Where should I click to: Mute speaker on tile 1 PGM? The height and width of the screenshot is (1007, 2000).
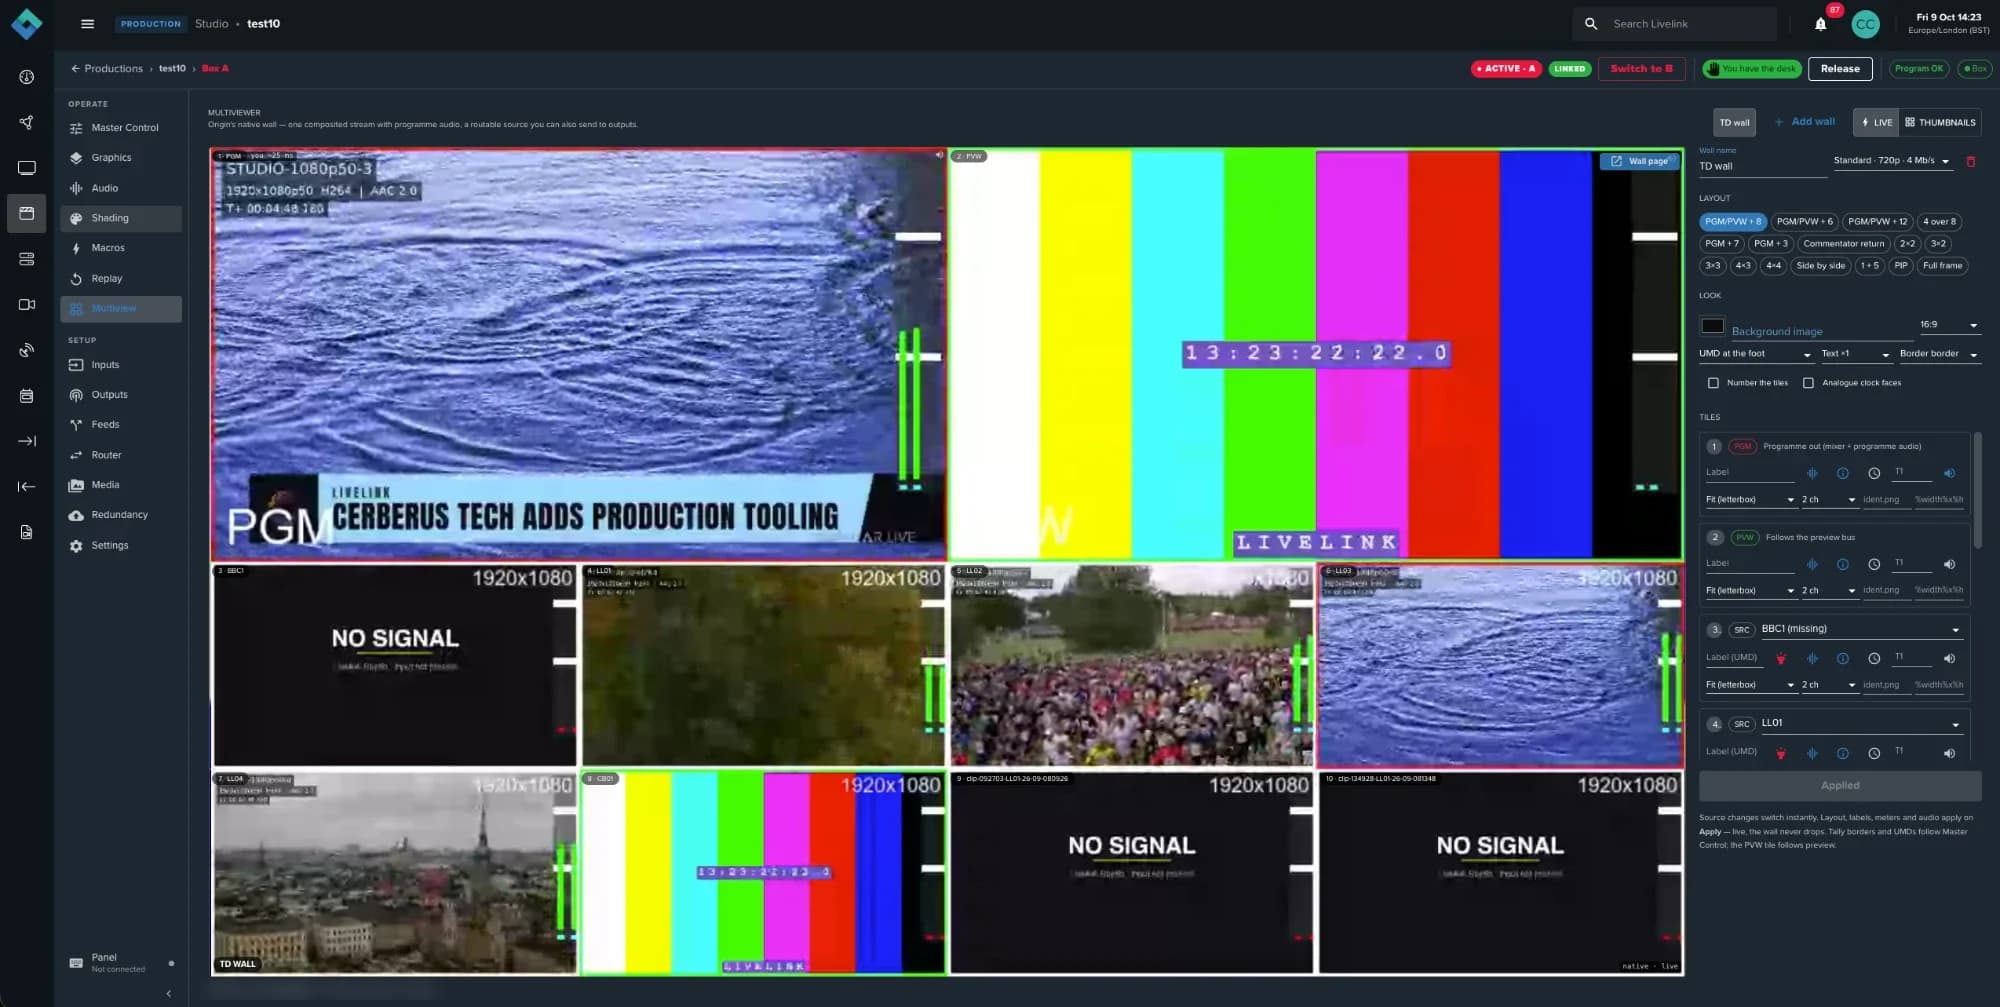coord(1949,473)
